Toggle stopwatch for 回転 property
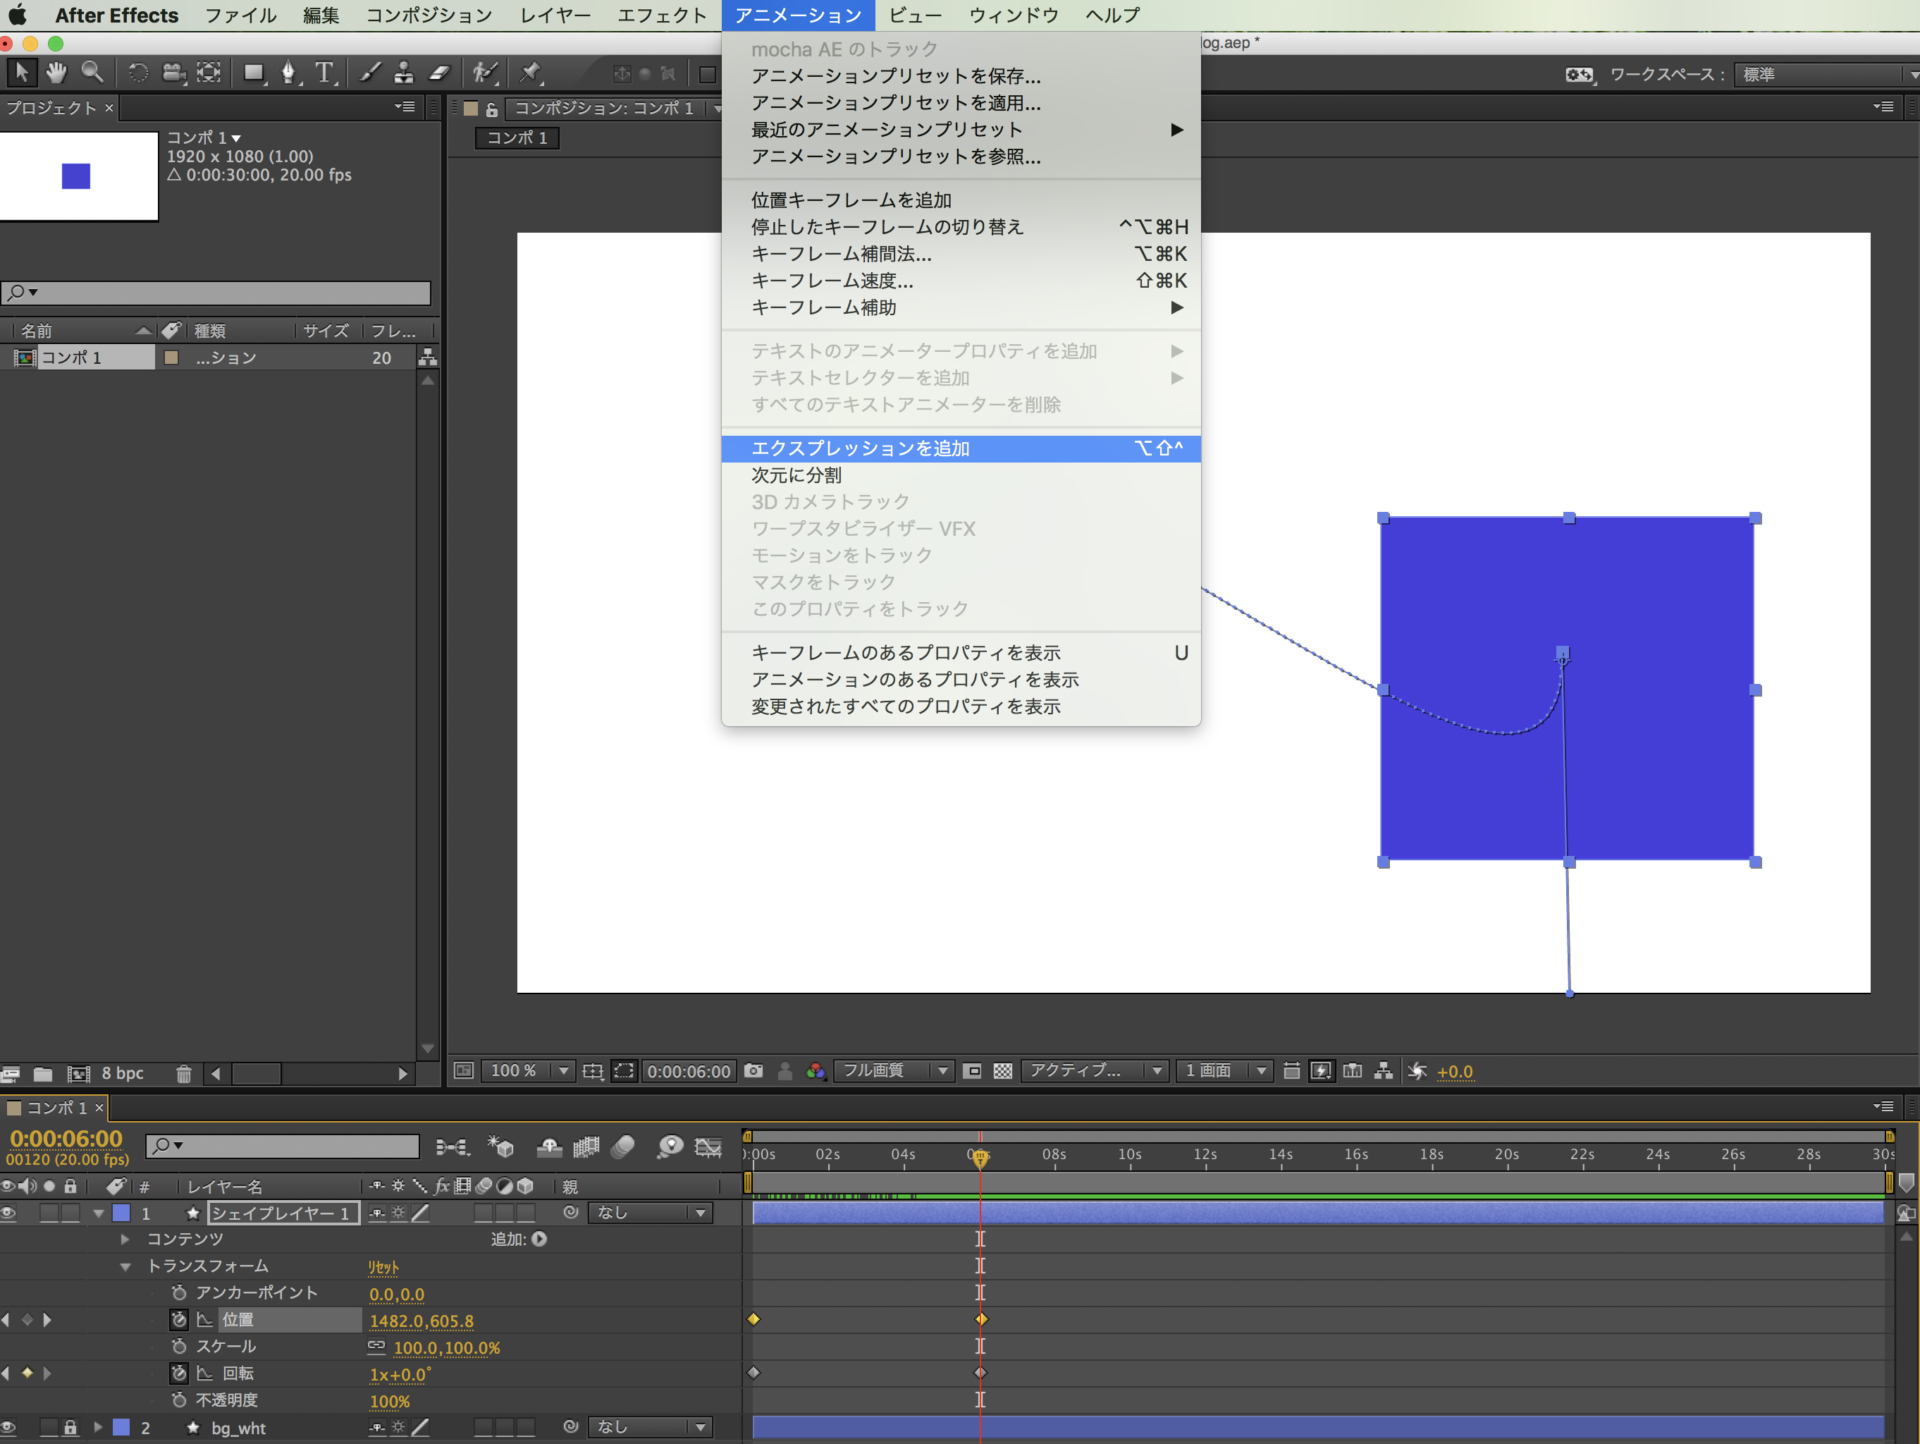The image size is (1920, 1444). [x=179, y=1373]
